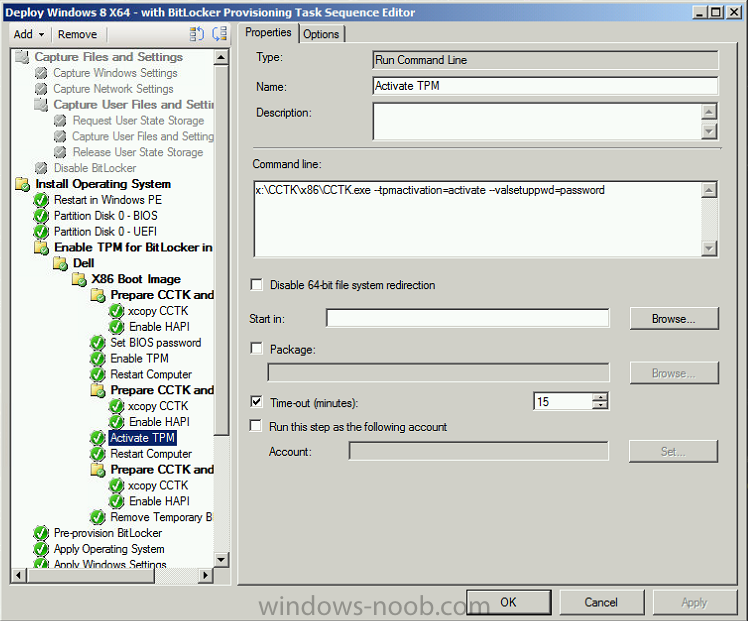Click the tree horizontal scroll left arrow
Viewport: 748px width, 621px height.
pos(19,575)
